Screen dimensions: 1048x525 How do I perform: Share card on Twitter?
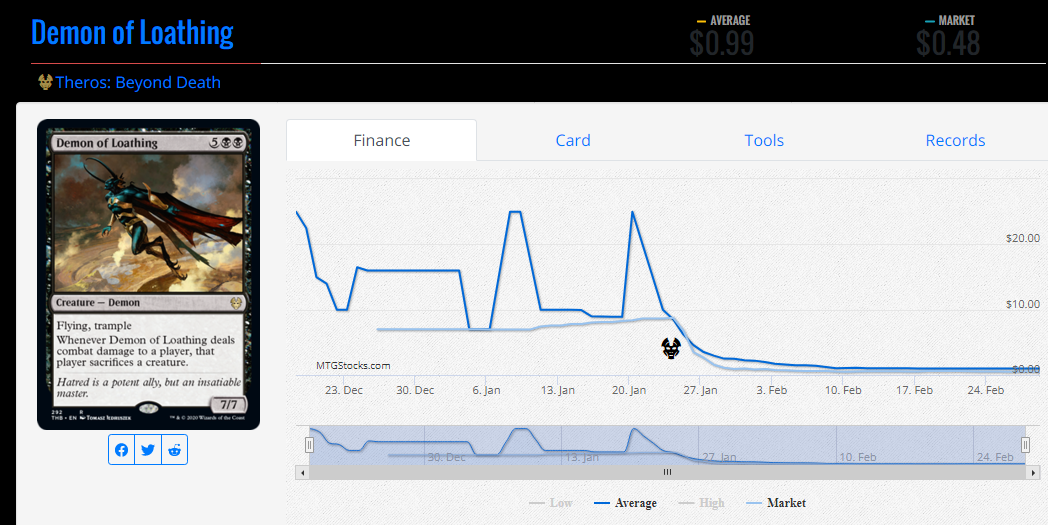tap(148, 449)
